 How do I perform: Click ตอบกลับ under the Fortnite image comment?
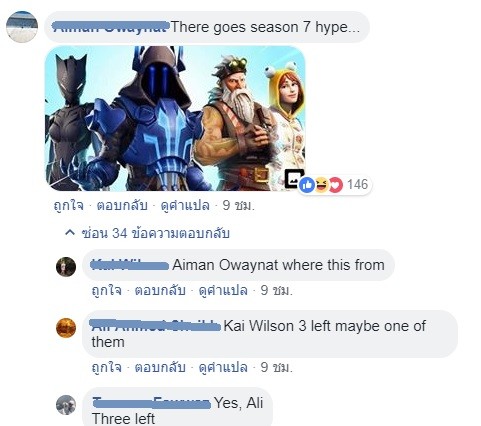pyautogui.click(x=122, y=205)
